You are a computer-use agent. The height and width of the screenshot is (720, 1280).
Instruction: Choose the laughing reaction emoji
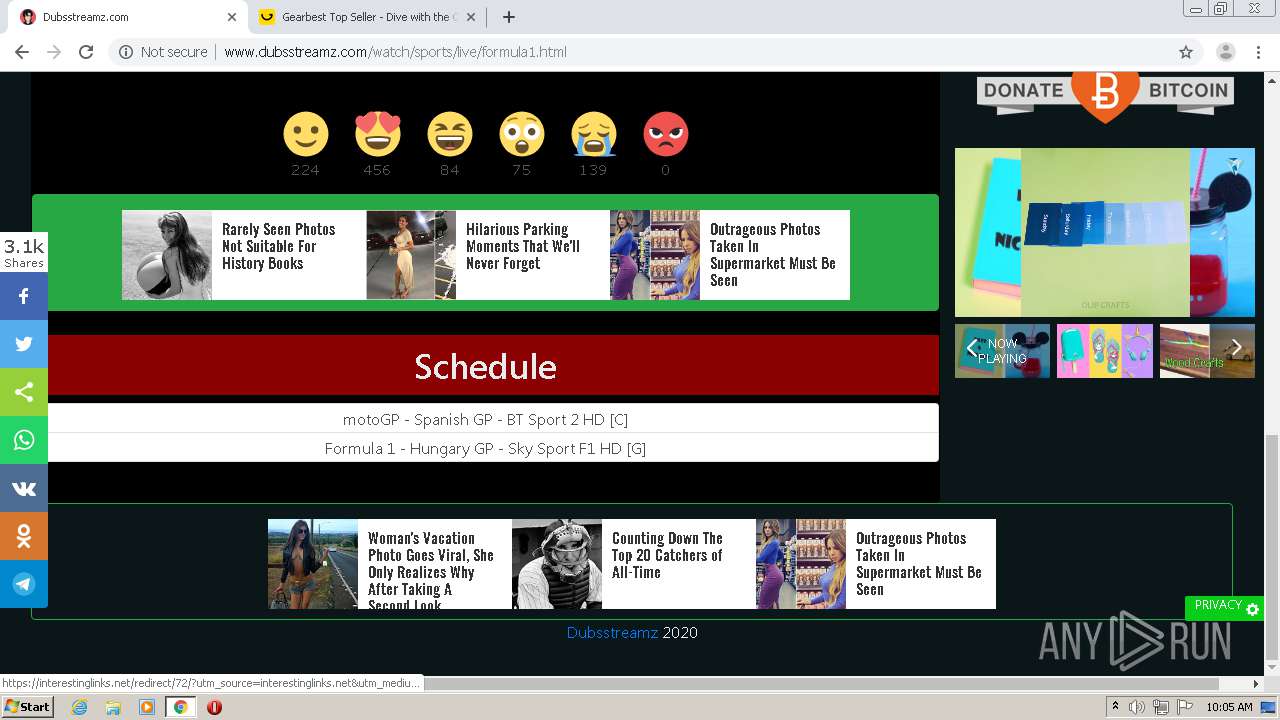tap(449, 134)
